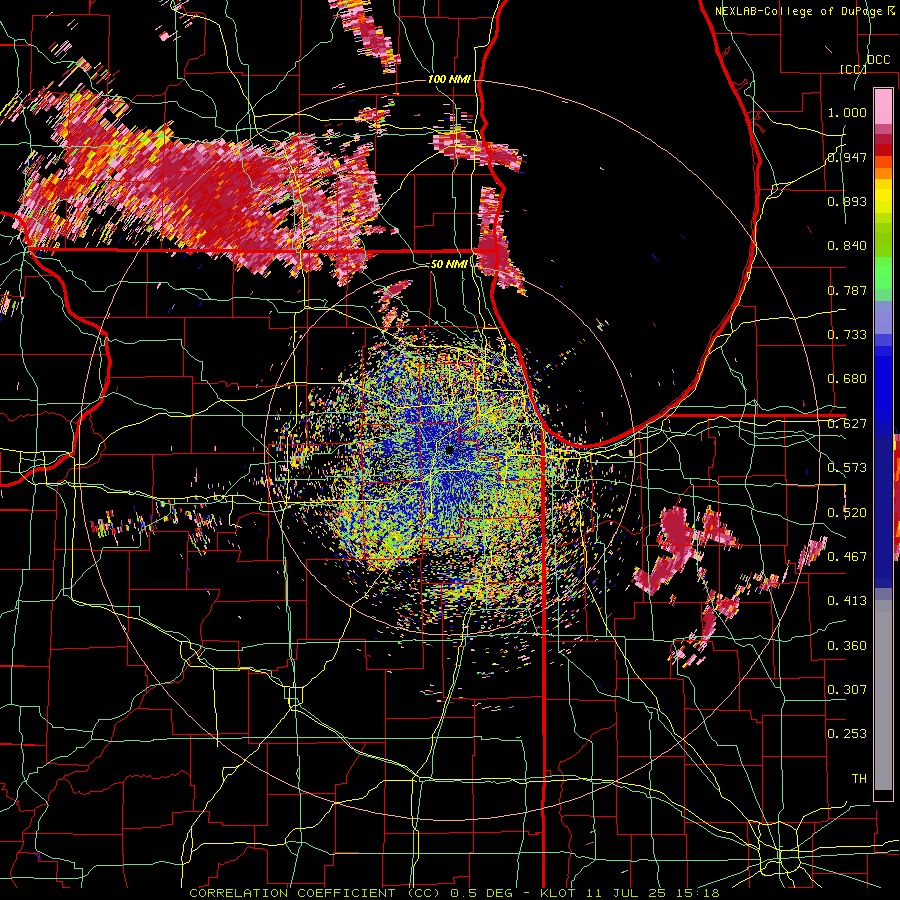Image resolution: width=900 pixels, height=900 pixels.
Task: Pick the lavender color bar segment
Action: pos(883,317)
